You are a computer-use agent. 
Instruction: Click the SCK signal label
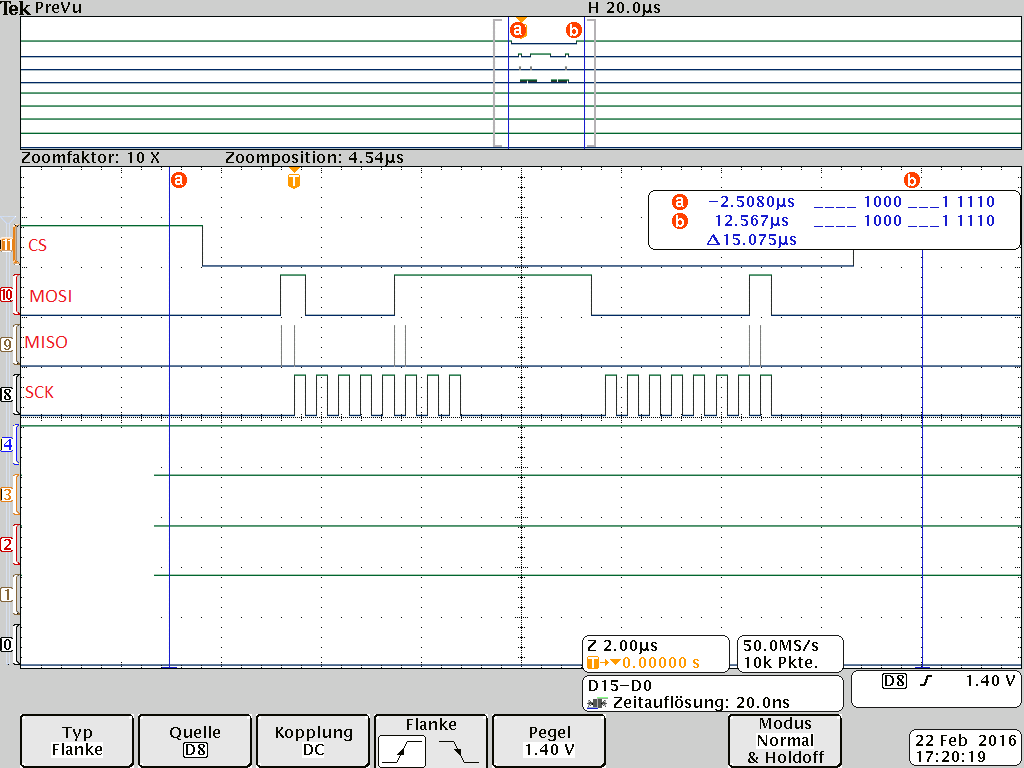coord(39,392)
